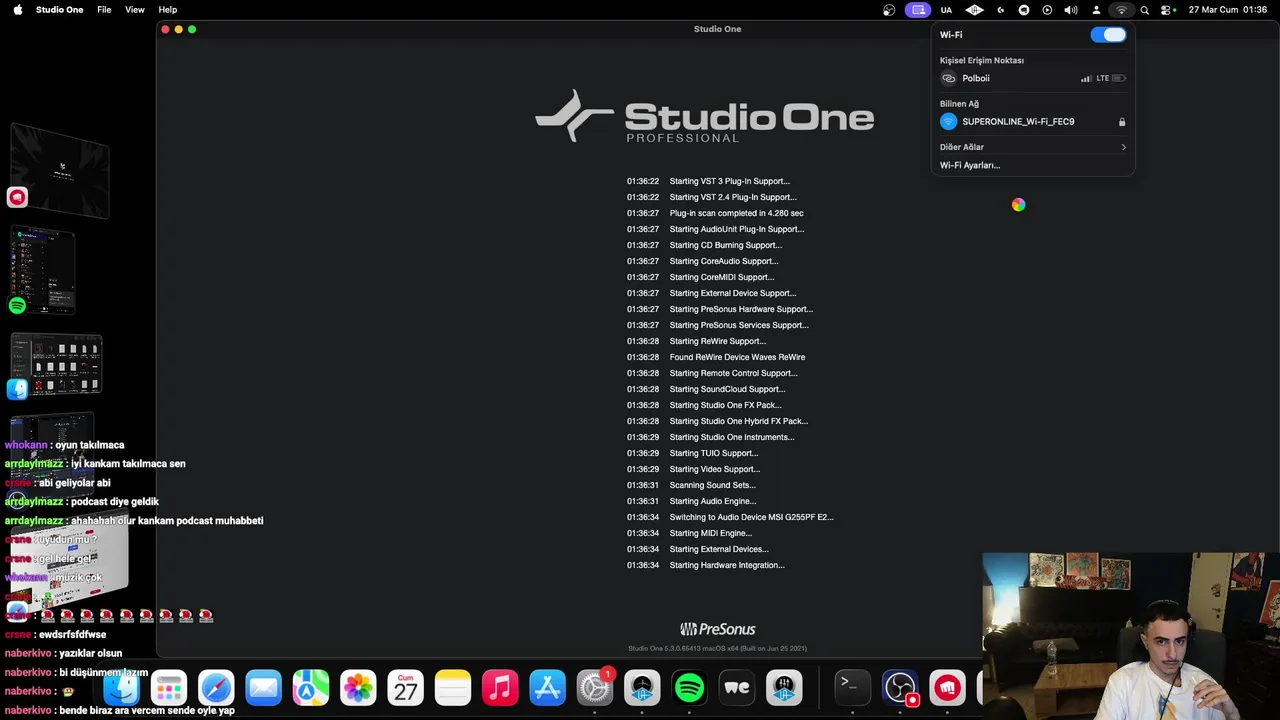Expand Diğer Ağlar networks list
The height and width of the screenshot is (720, 1280).
click(x=1033, y=147)
